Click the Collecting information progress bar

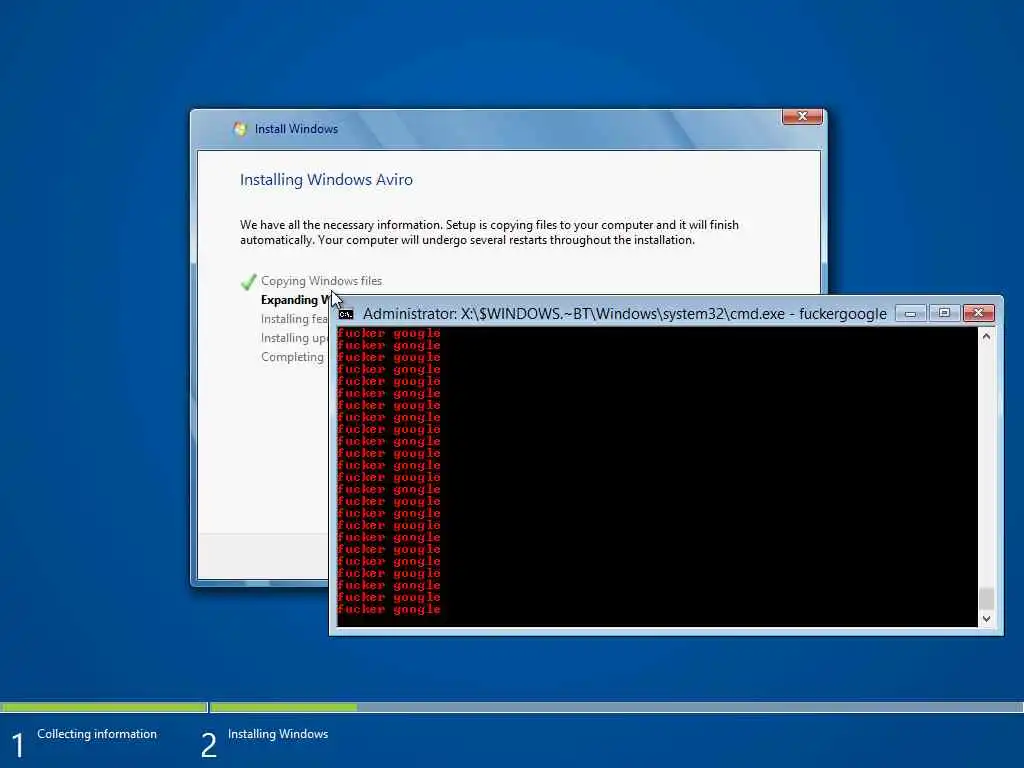(x=104, y=707)
